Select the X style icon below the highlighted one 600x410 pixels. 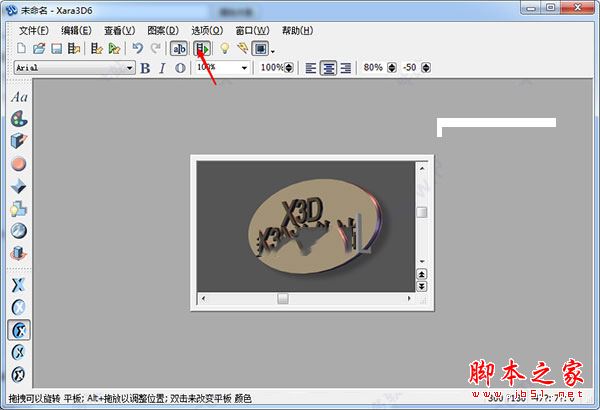[18, 352]
